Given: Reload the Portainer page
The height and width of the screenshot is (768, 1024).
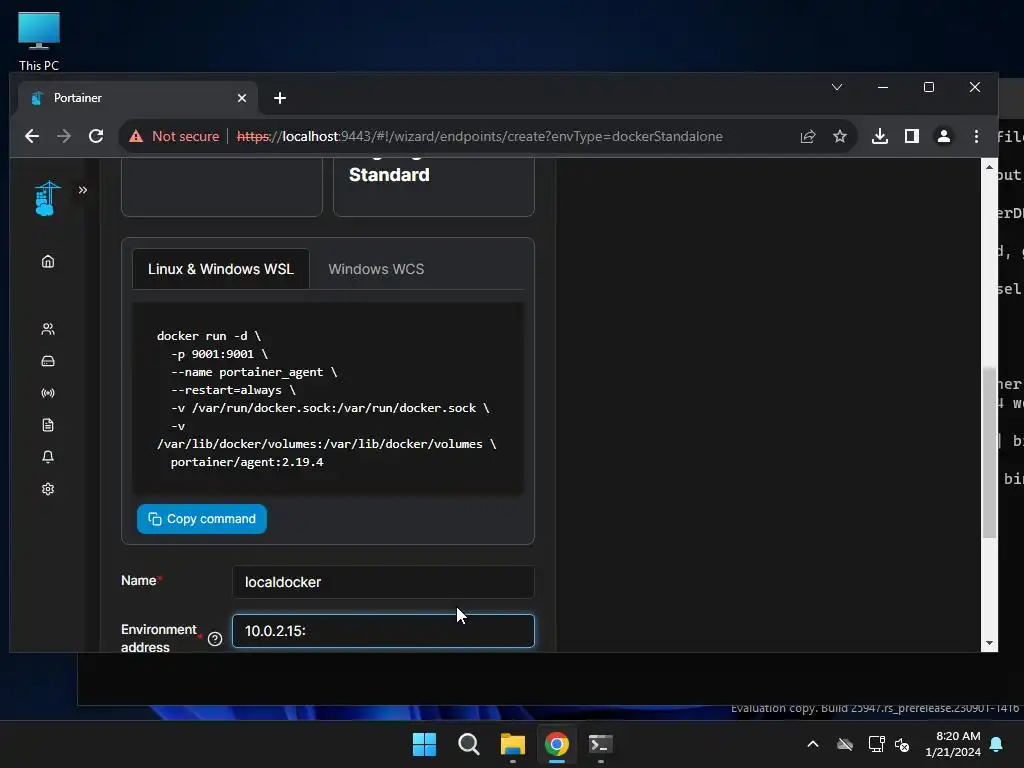Looking at the screenshot, I should [96, 136].
